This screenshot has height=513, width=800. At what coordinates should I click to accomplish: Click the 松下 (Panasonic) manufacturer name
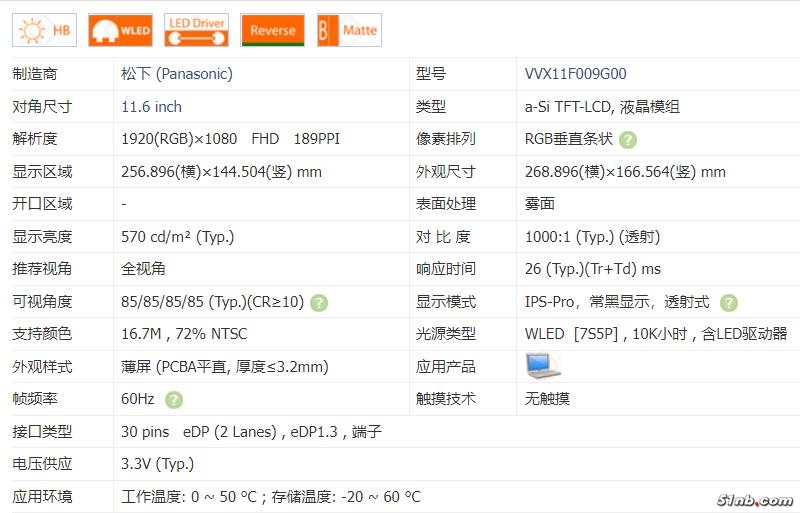click(176, 74)
